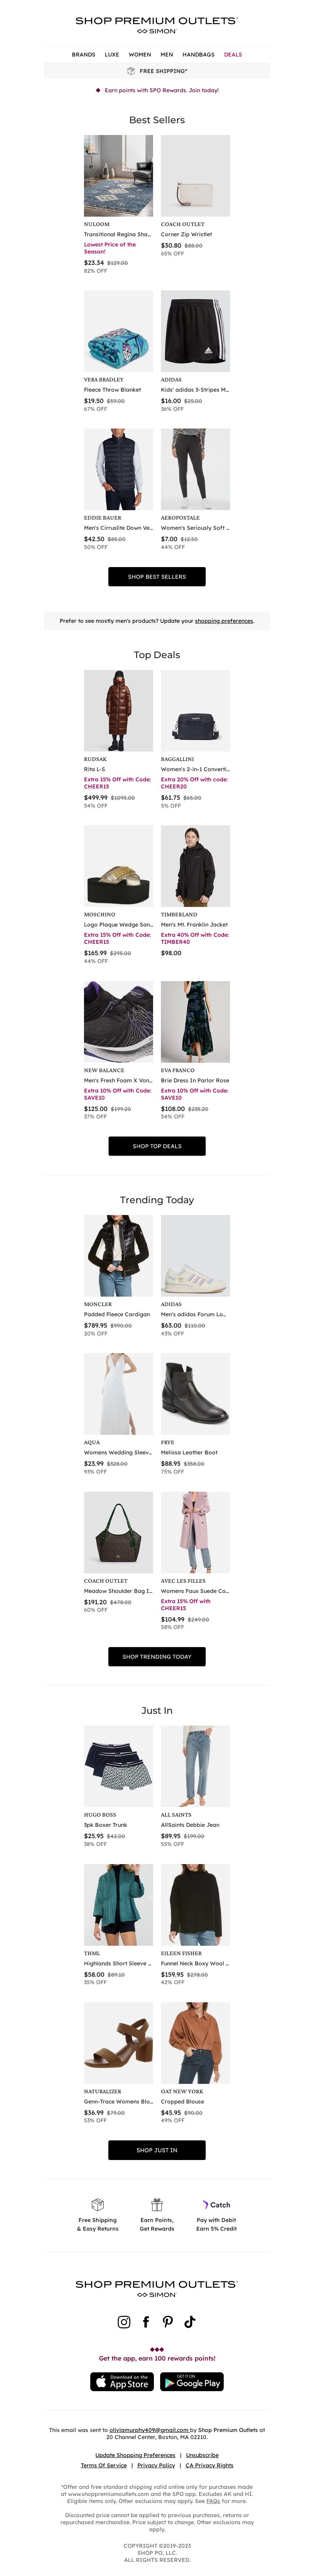
Task: Open the Brands menu item
Action: tap(84, 55)
